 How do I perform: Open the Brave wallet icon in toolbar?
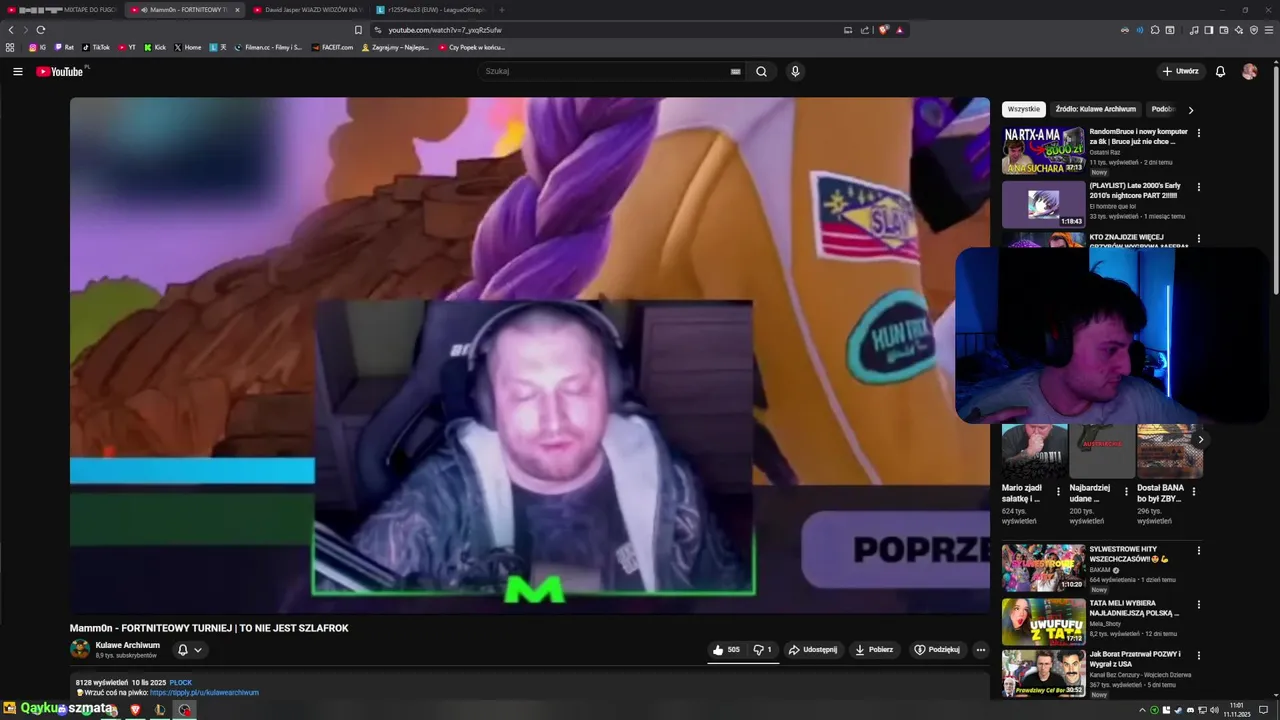(x=1224, y=30)
